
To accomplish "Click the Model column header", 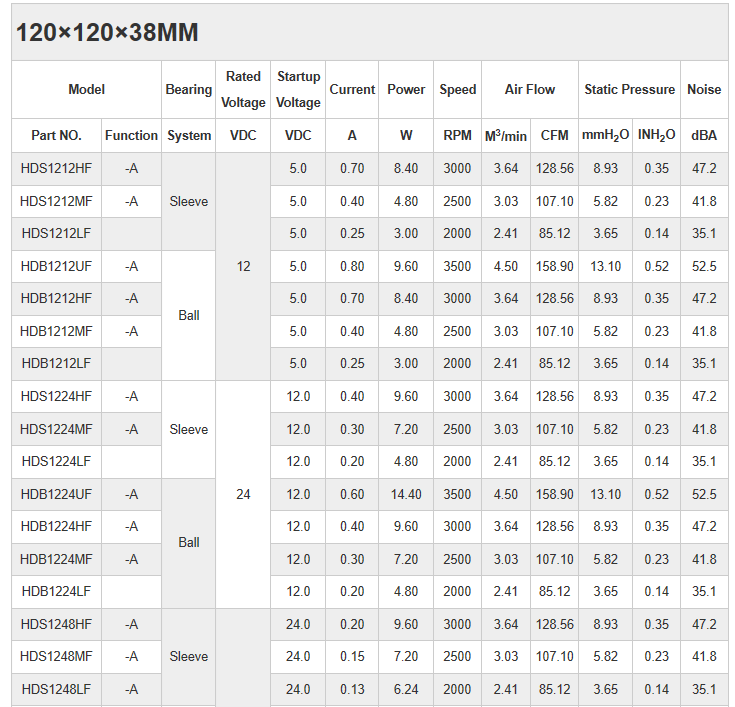I will click(x=86, y=90).
